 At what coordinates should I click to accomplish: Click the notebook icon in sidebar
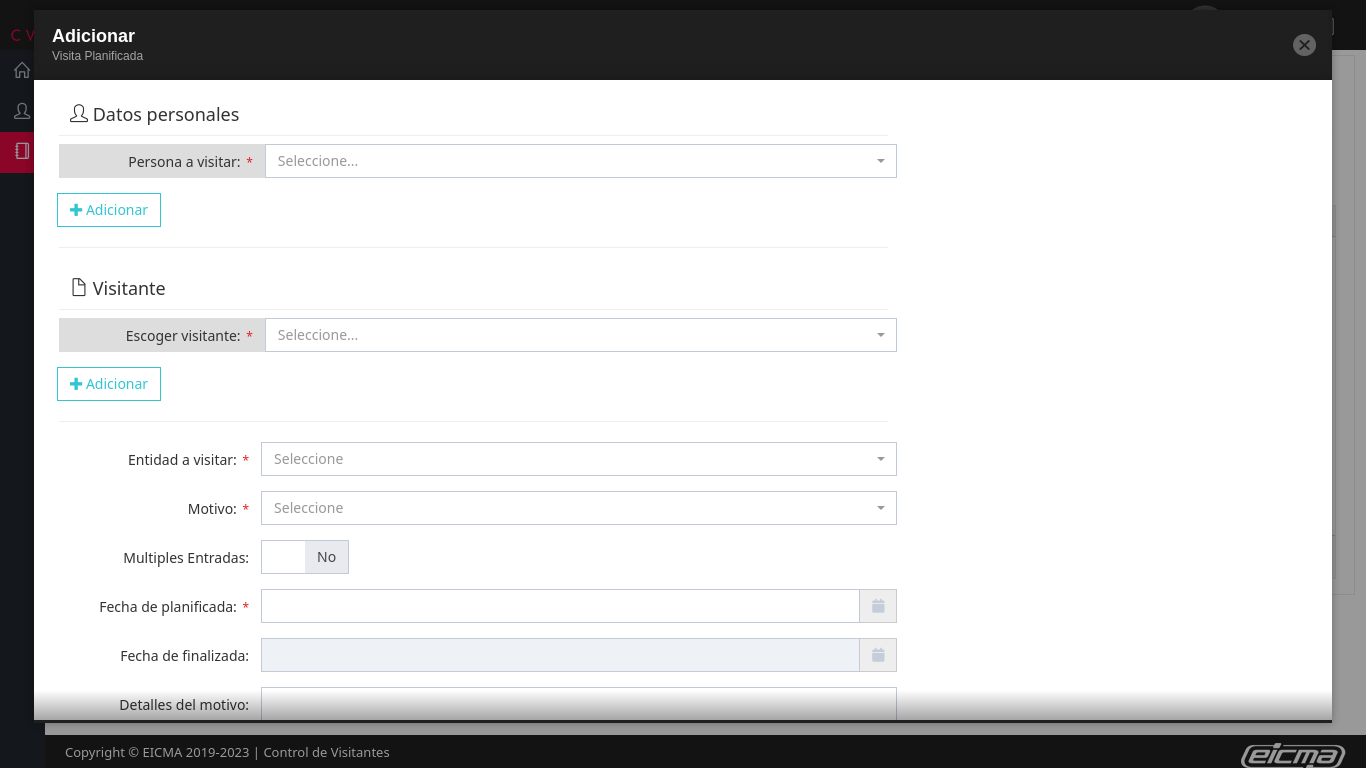click(22, 151)
